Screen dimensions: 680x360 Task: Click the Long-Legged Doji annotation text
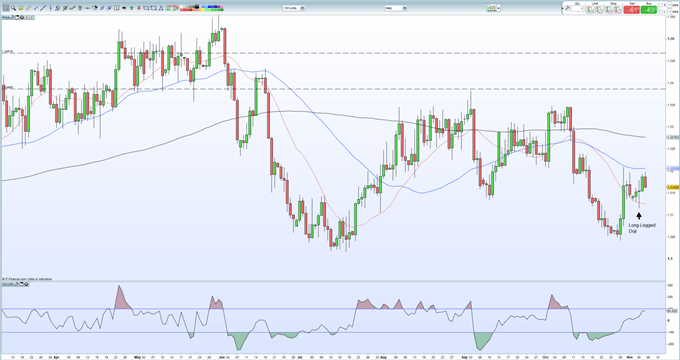pos(642,228)
